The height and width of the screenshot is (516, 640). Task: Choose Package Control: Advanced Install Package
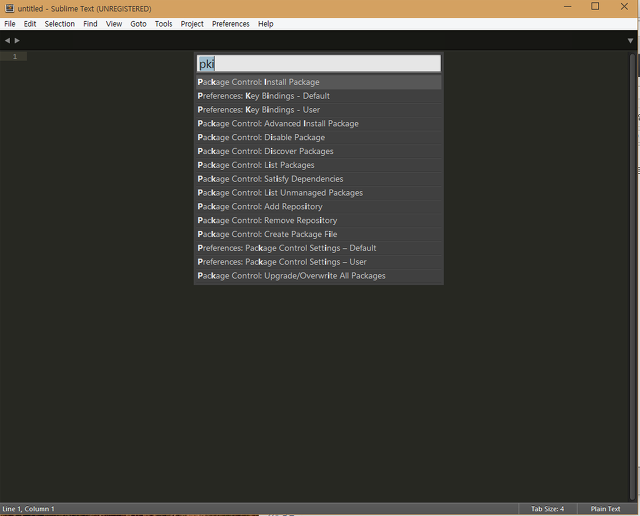319,124
